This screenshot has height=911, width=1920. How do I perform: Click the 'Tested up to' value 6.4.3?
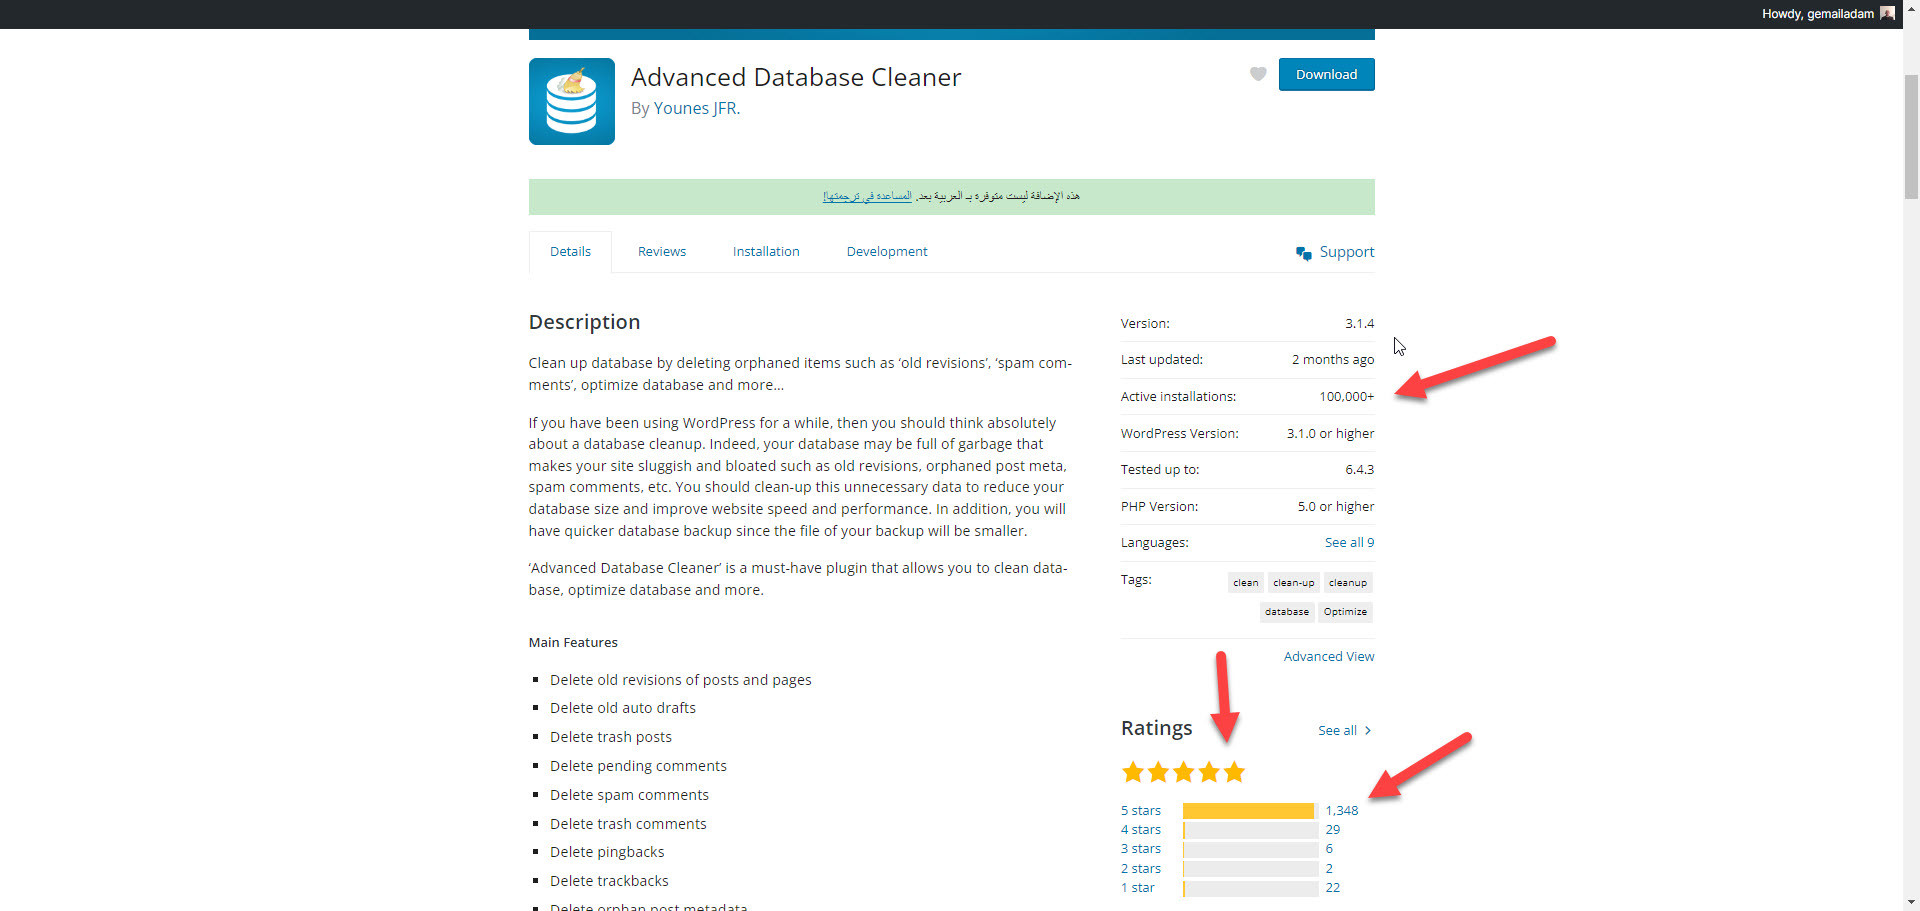pyautogui.click(x=1360, y=470)
